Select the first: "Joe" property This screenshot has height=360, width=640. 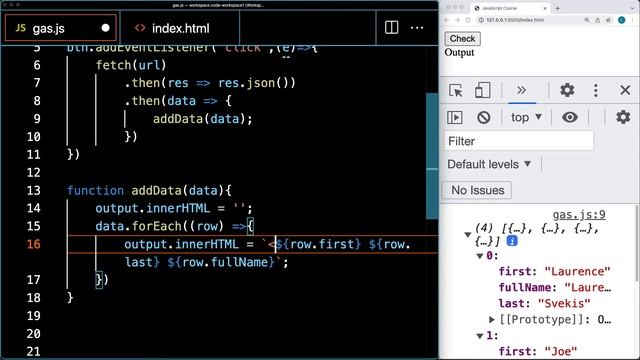click(x=538, y=351)
